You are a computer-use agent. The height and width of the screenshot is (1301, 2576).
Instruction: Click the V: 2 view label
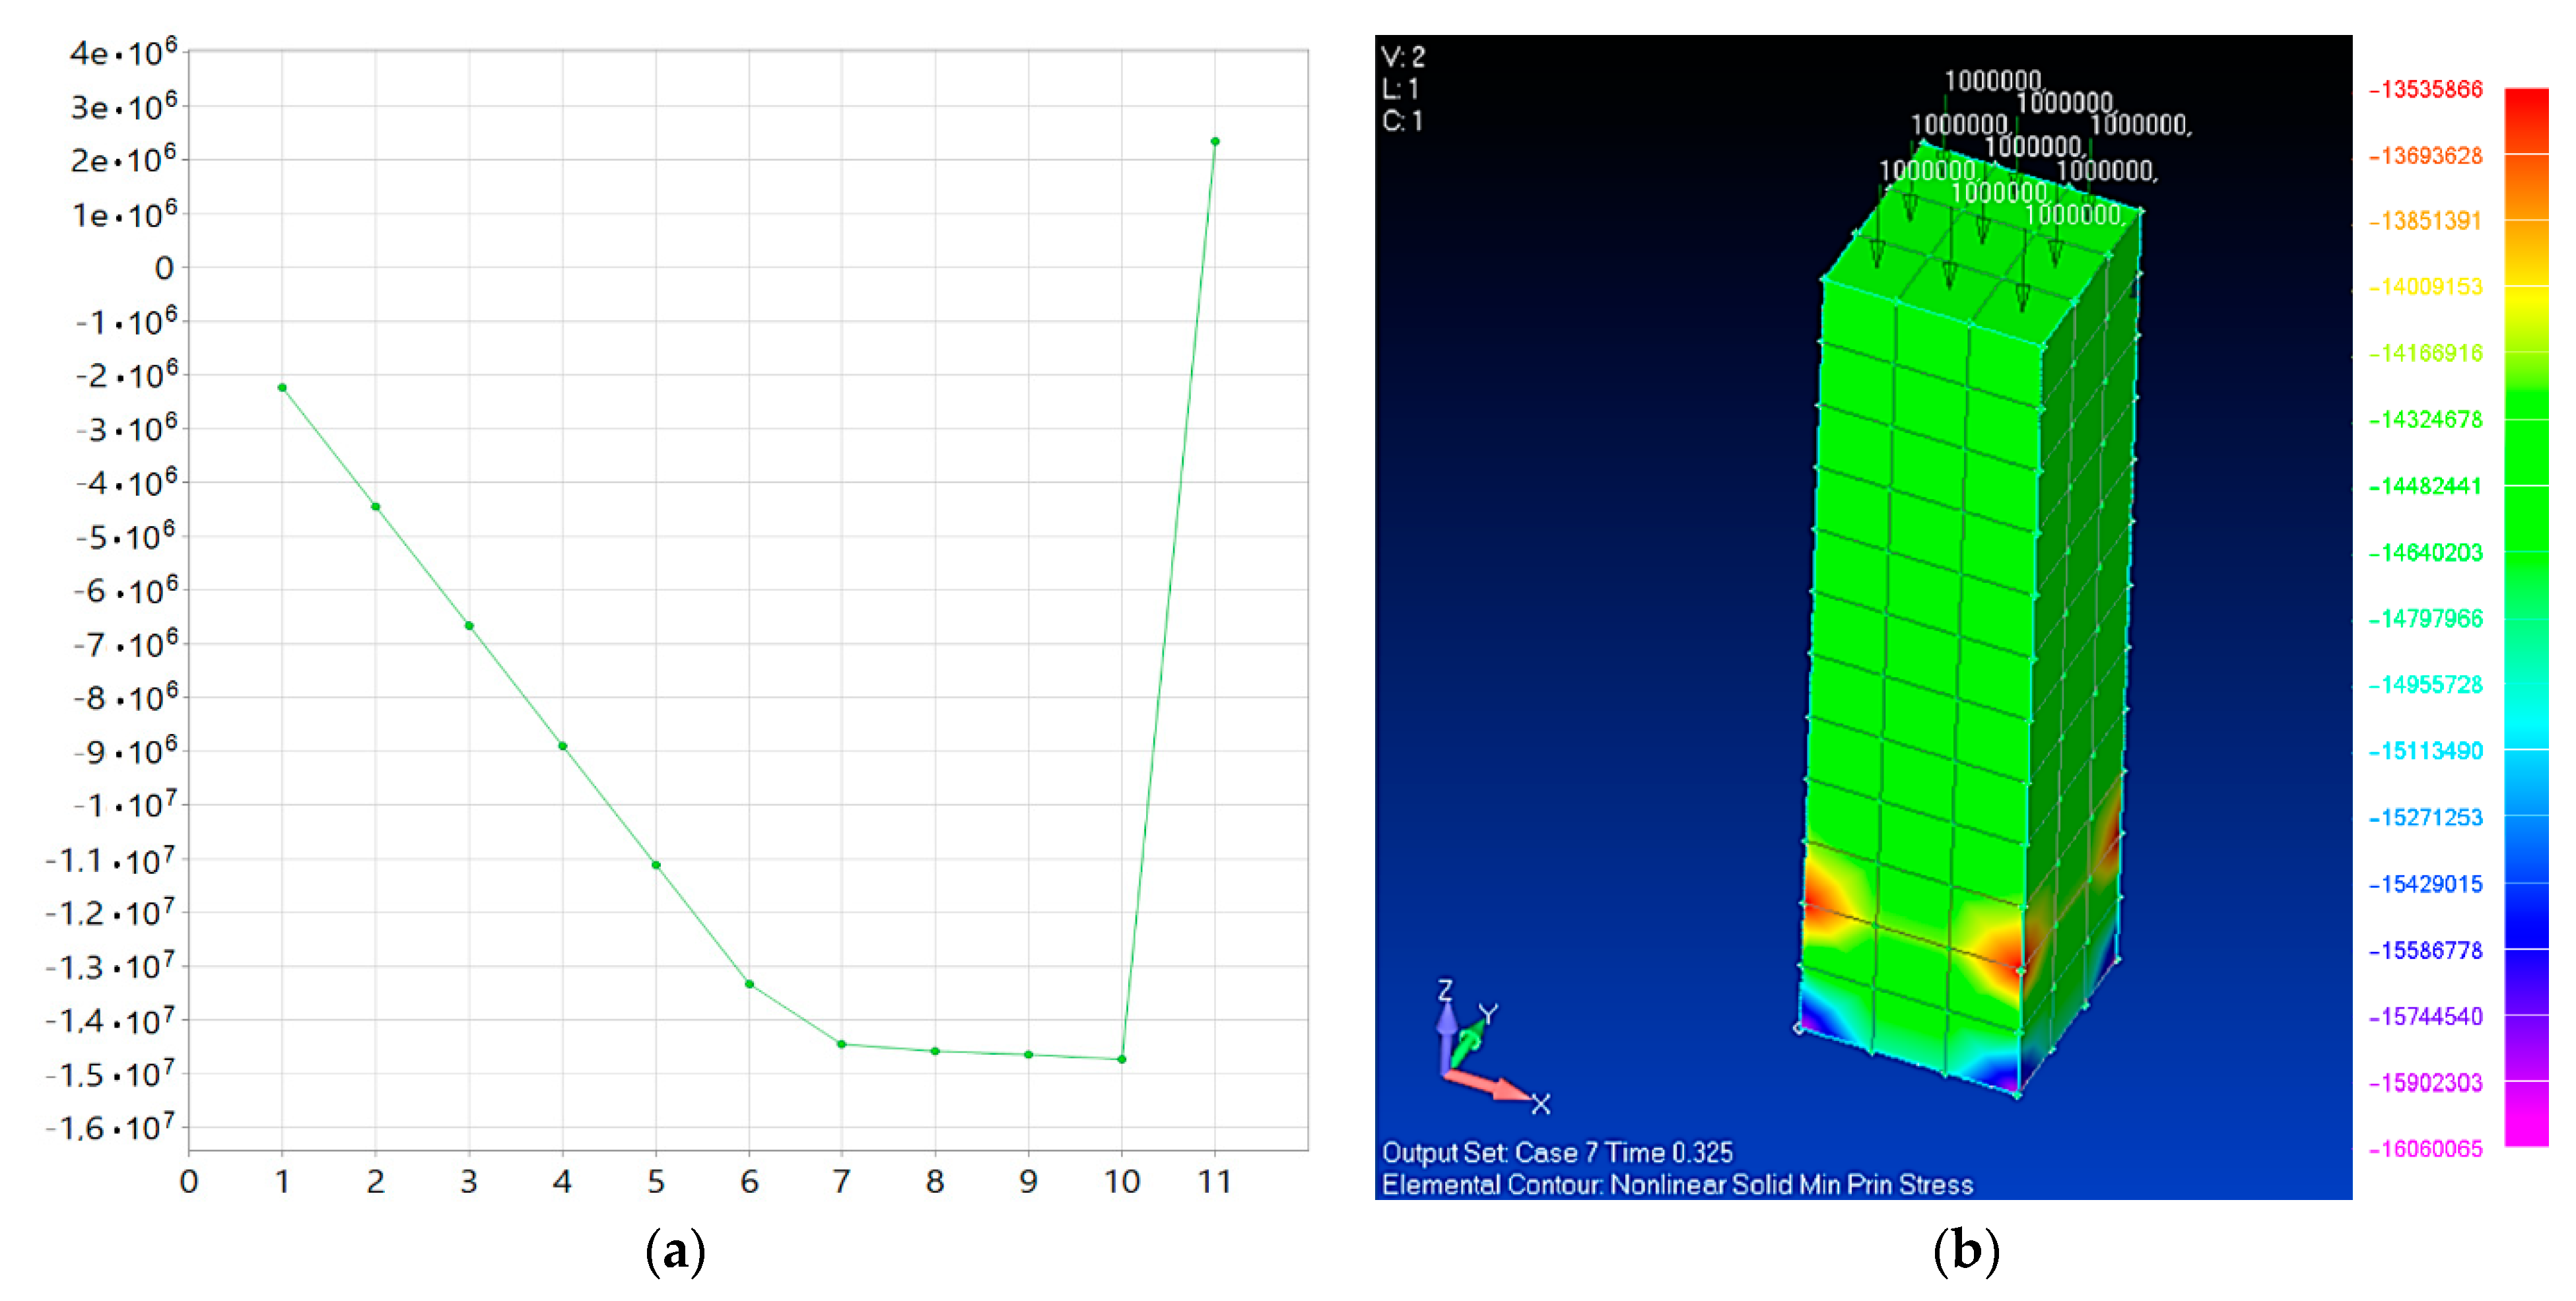pos(1402,56)
